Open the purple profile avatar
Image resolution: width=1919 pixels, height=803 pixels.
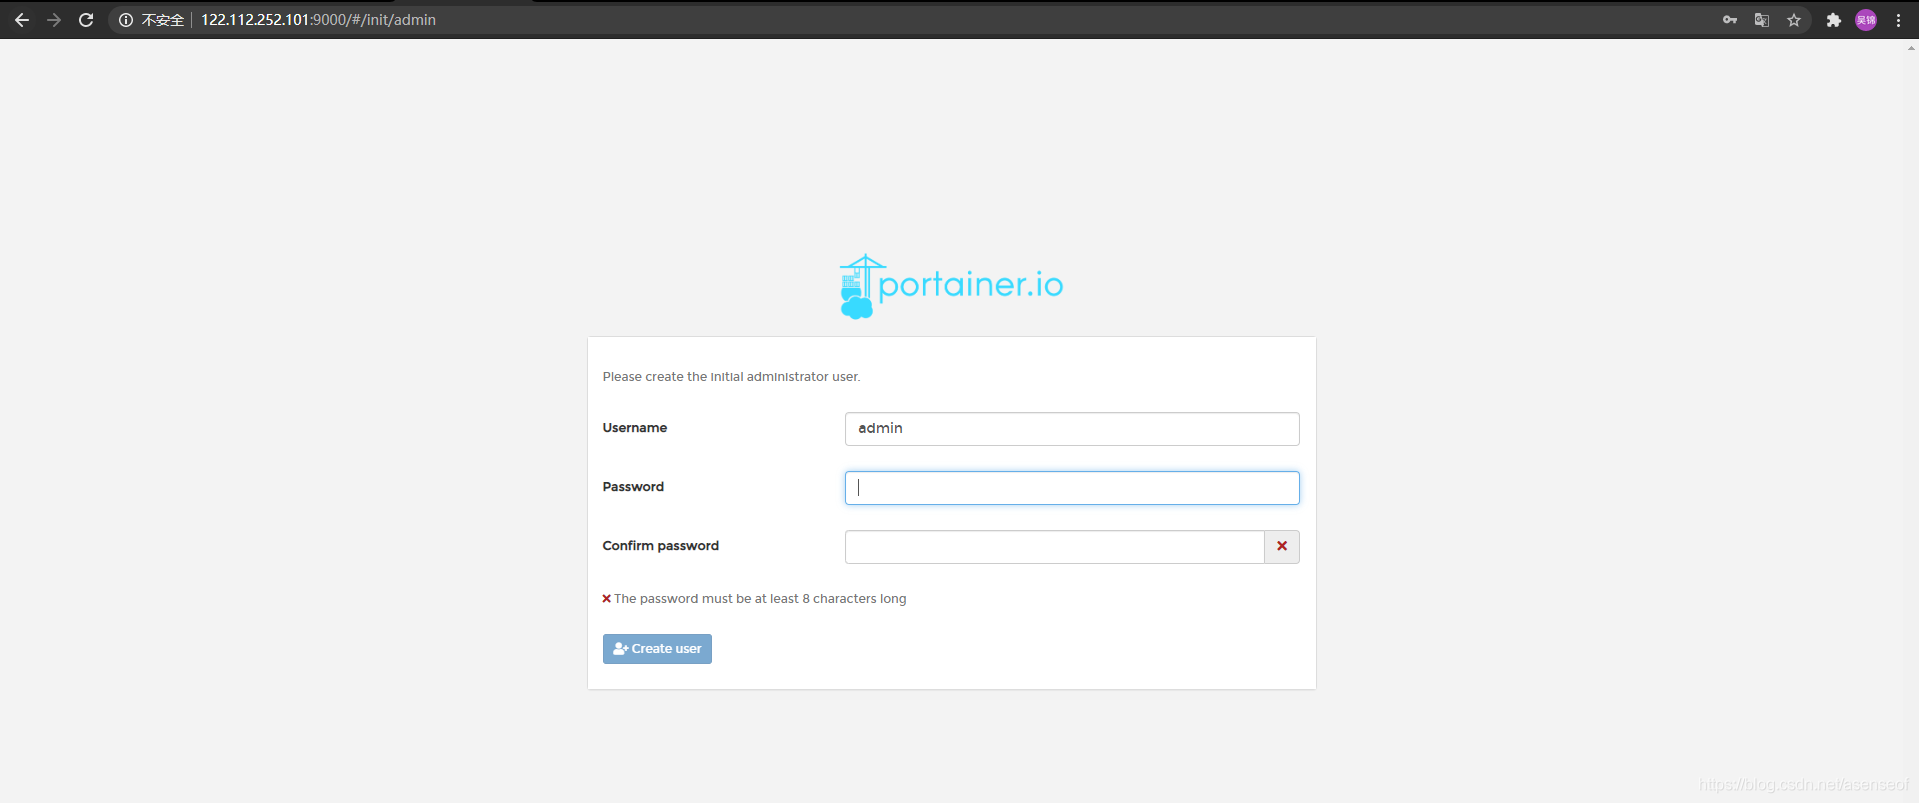(1866, 20)
